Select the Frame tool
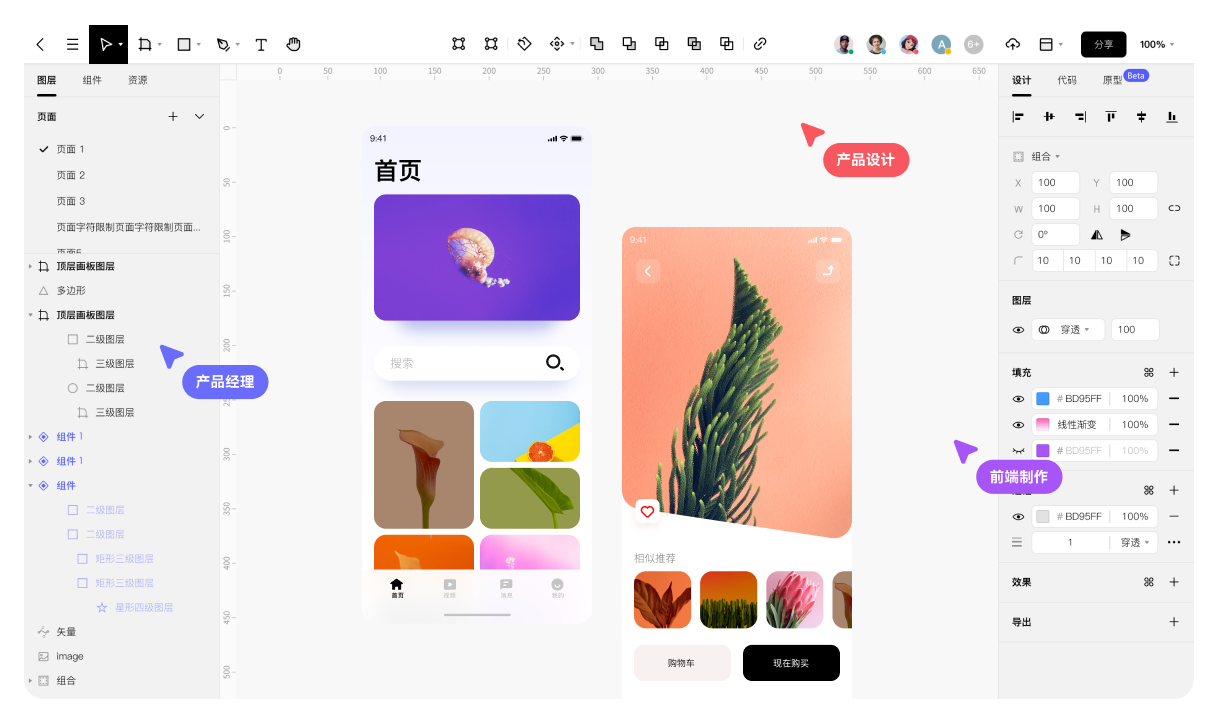The height and width of the screenshot is (715, 1210). (x=146, y=44)
